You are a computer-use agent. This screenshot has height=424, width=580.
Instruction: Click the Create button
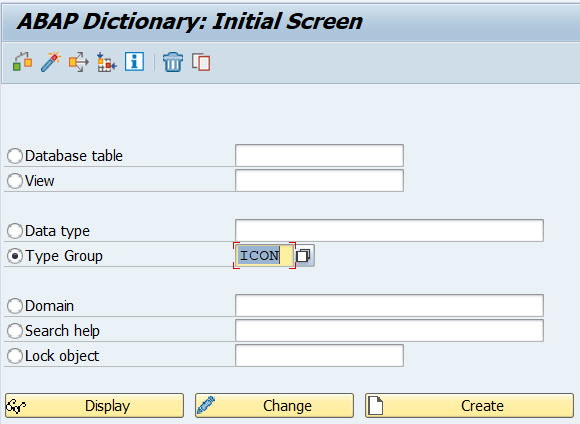pyautogui.click(x=470, y=406)
